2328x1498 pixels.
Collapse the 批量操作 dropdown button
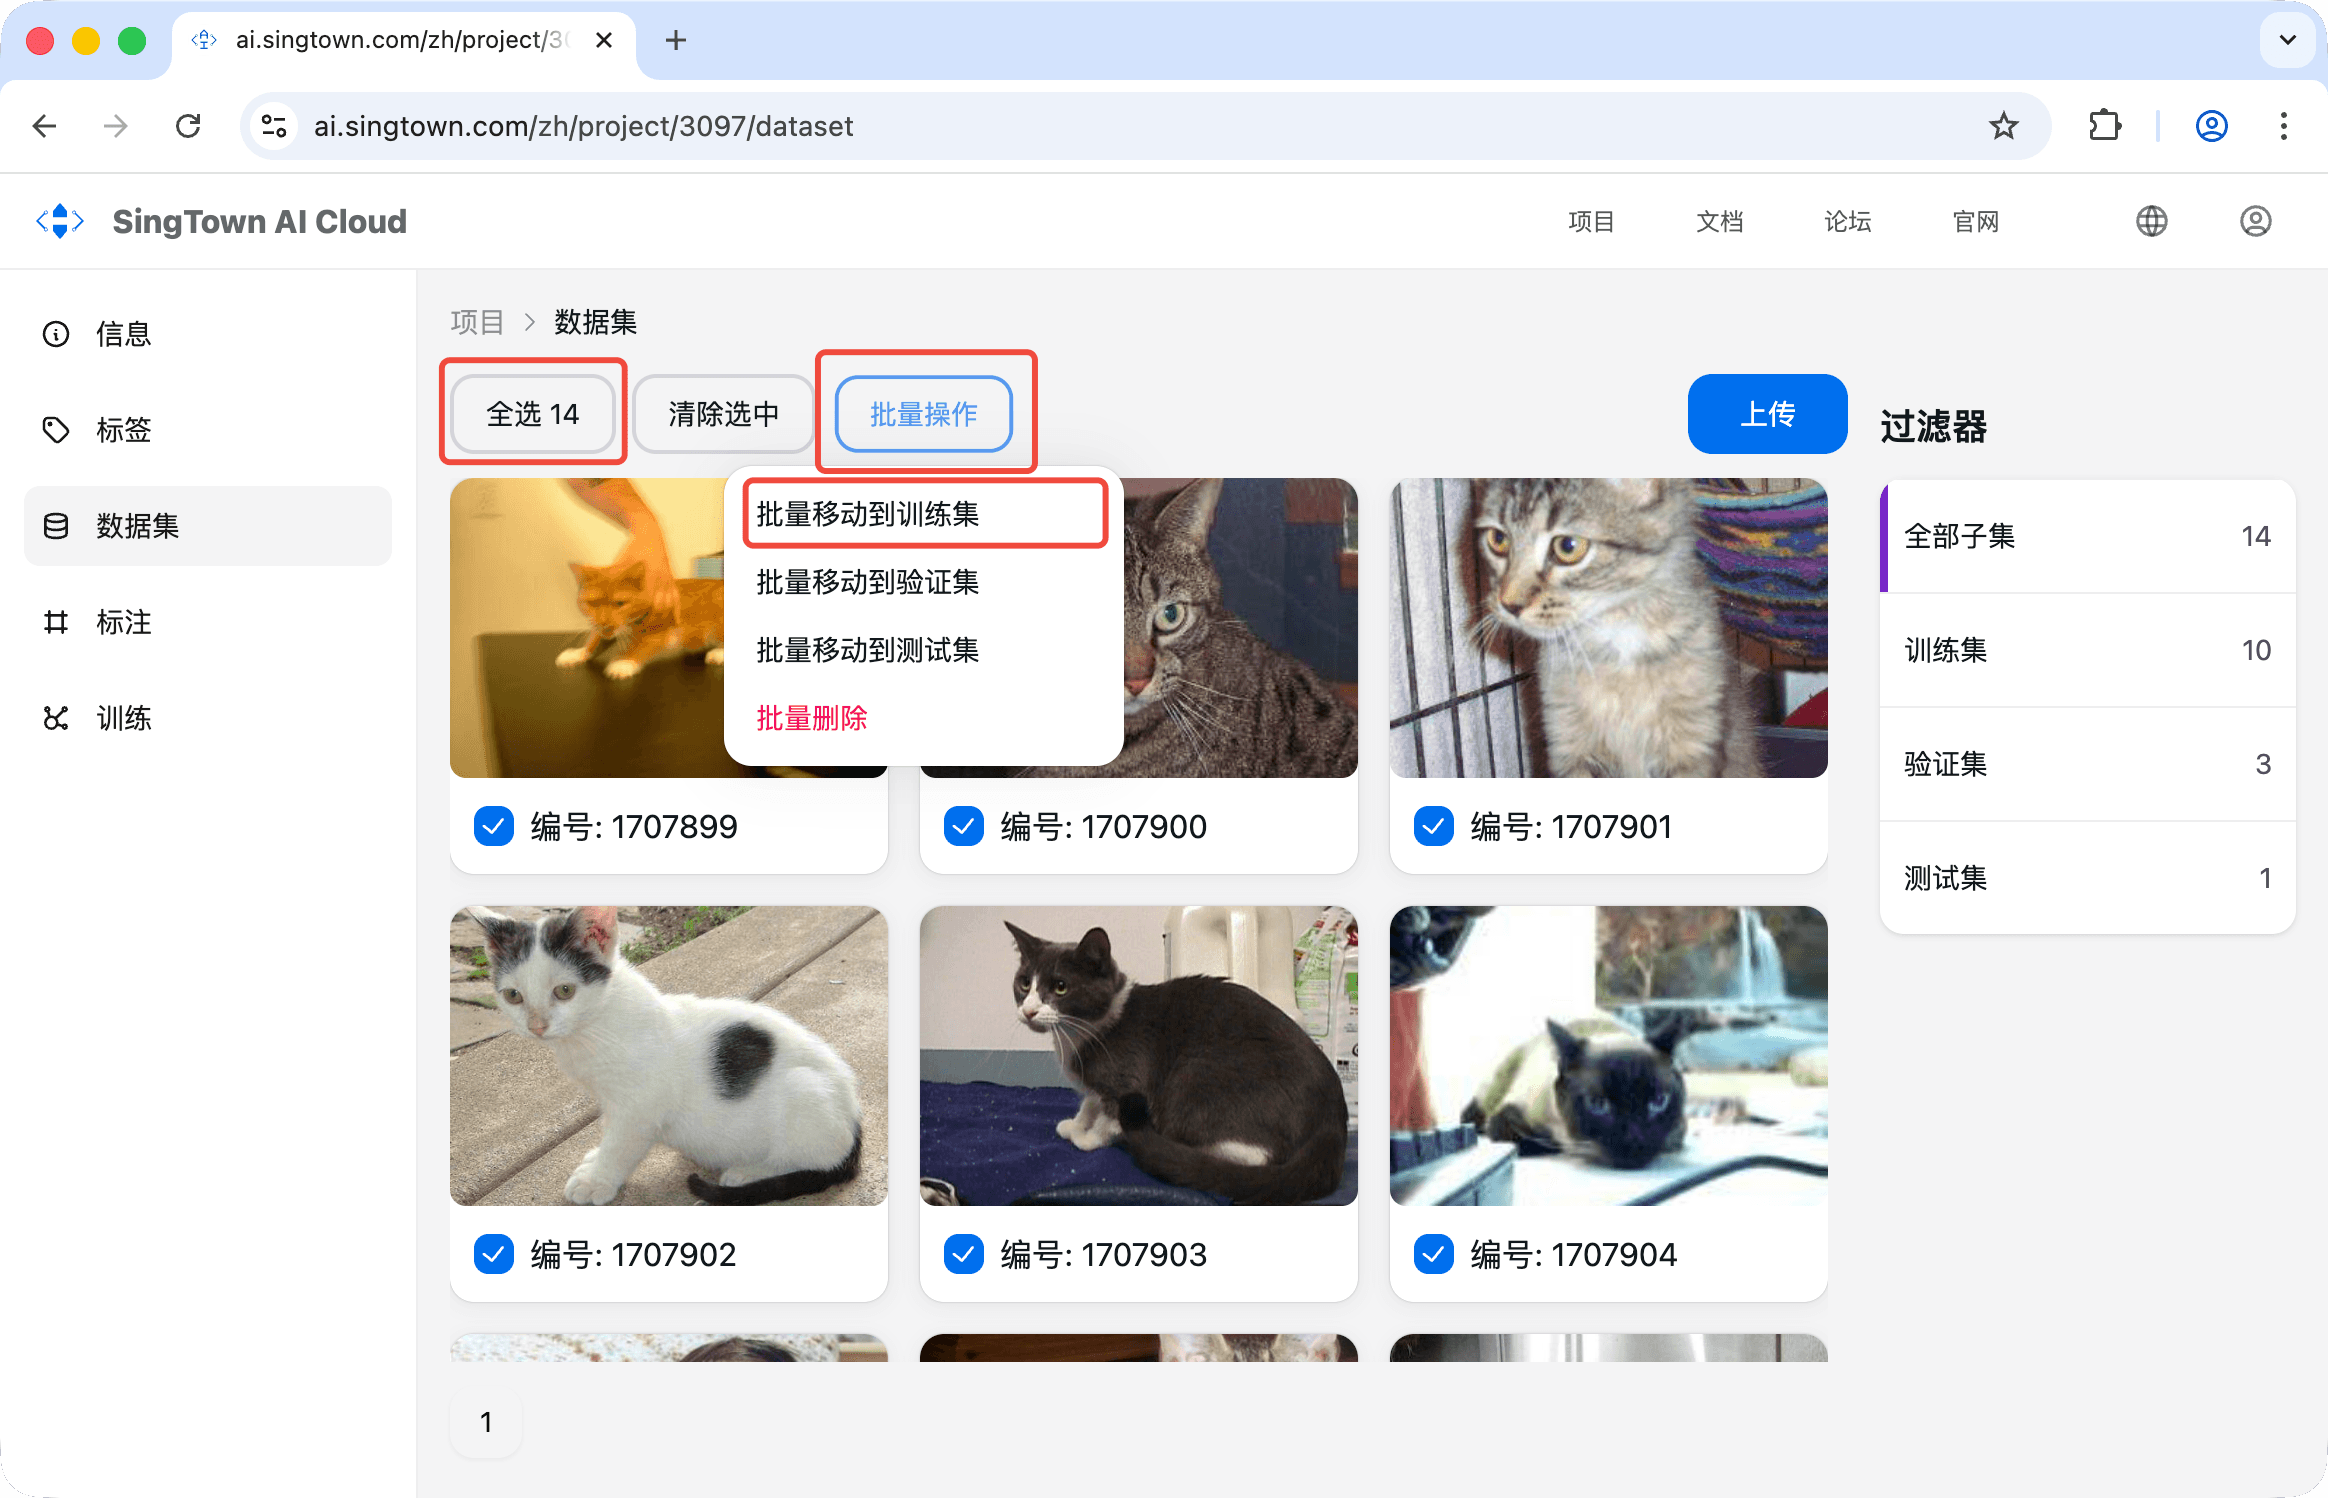923,414
